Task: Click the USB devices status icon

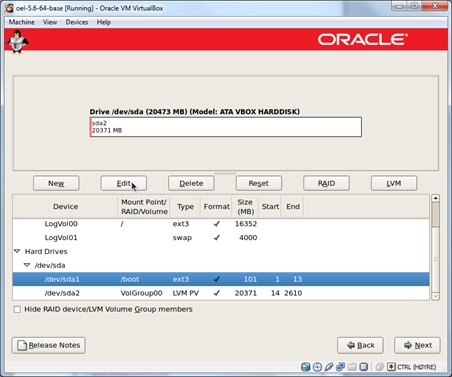Action: click(x=329, y=367)
